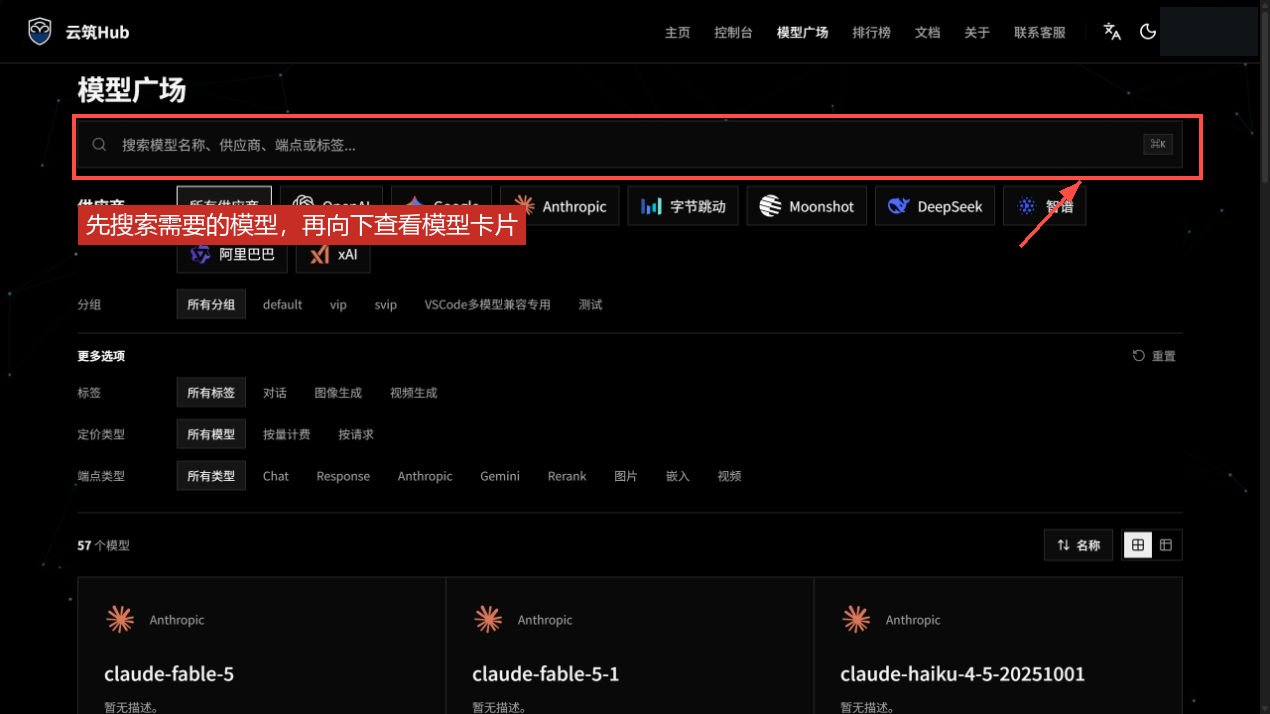Screen dimensions: 1270x714
Task: Select 所有标签 tag filter
Action: click(211, 393)
